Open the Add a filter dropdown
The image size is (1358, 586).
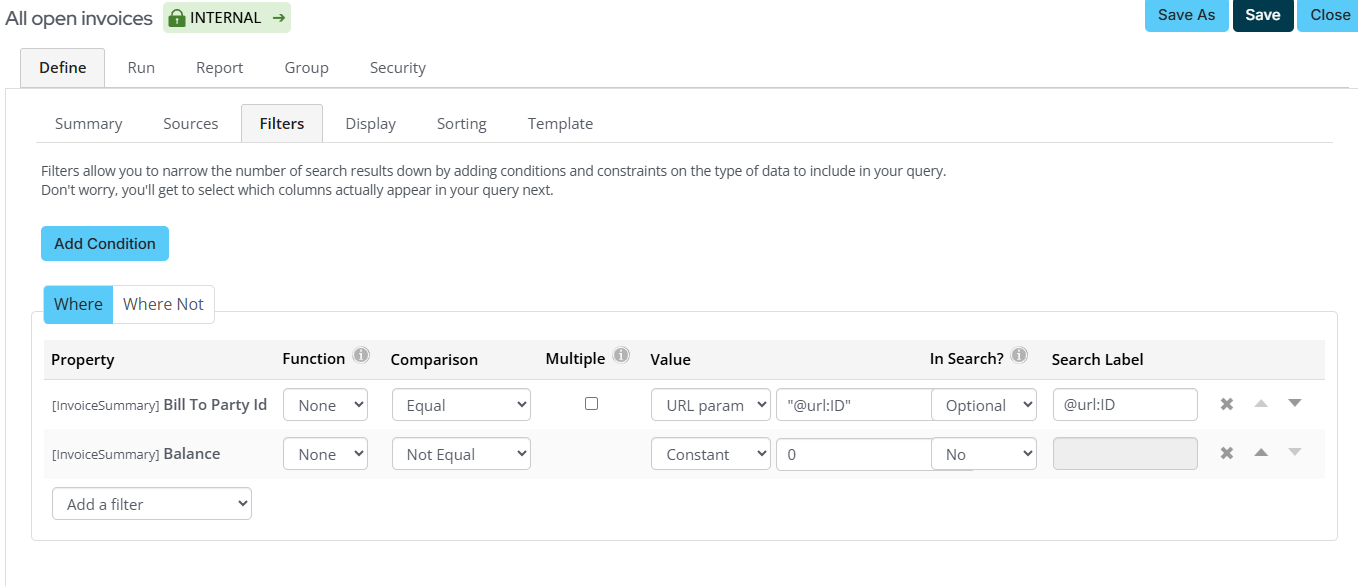click(152, 504)
